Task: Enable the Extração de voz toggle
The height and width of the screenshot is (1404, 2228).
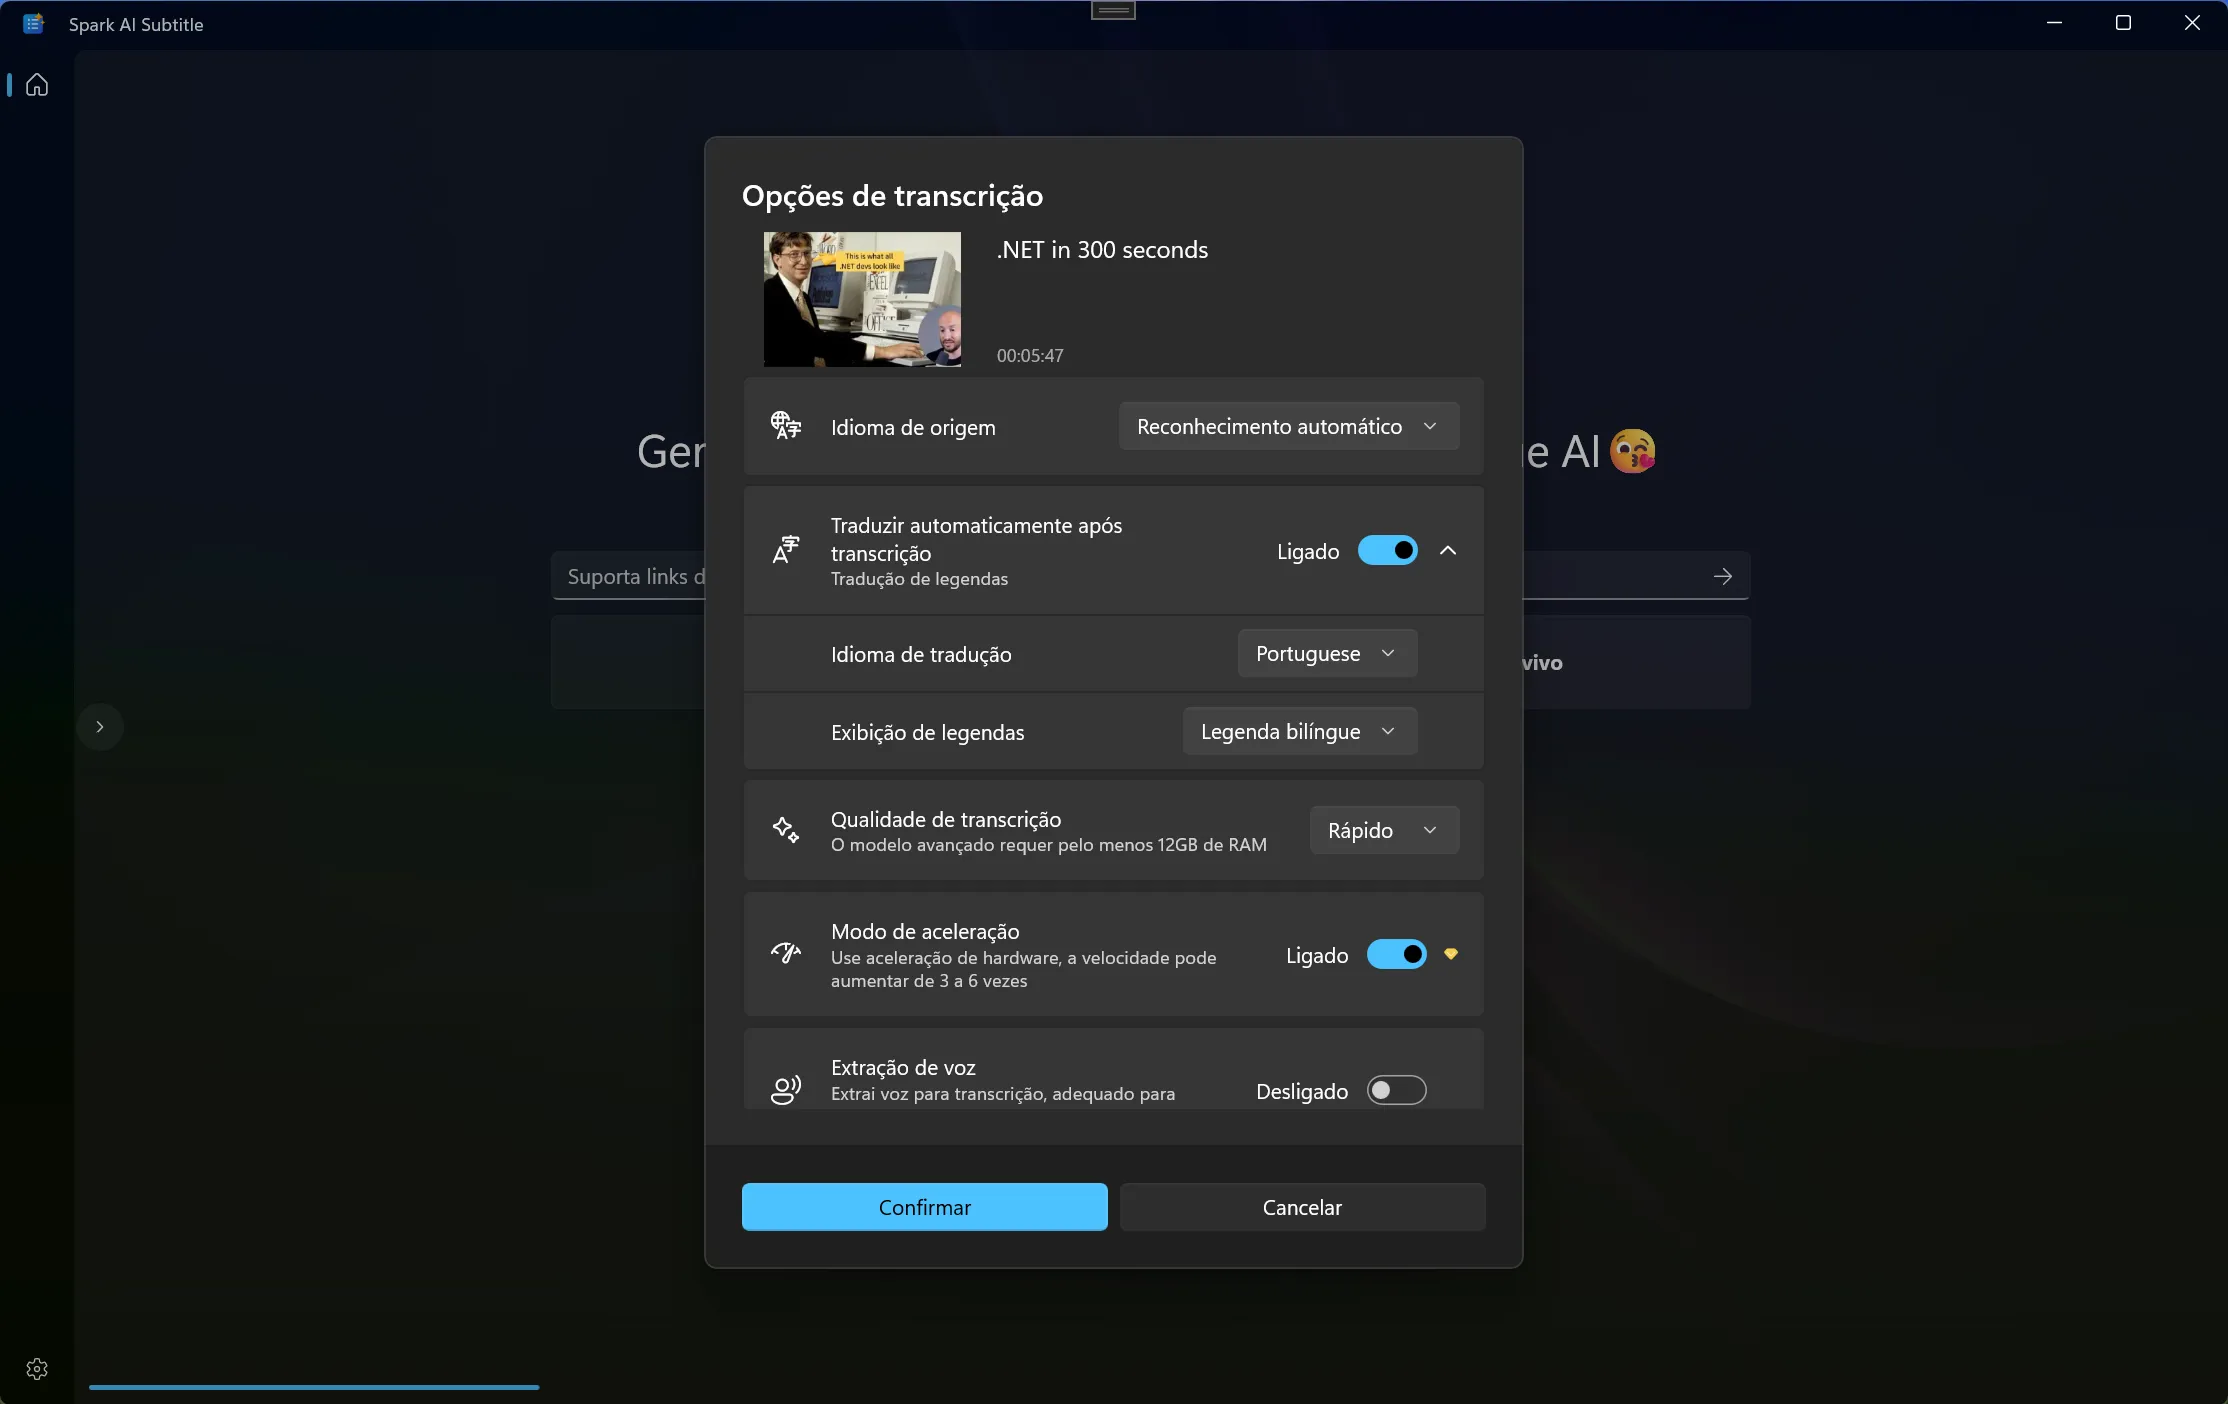Action: [x=1396, y=1090]
